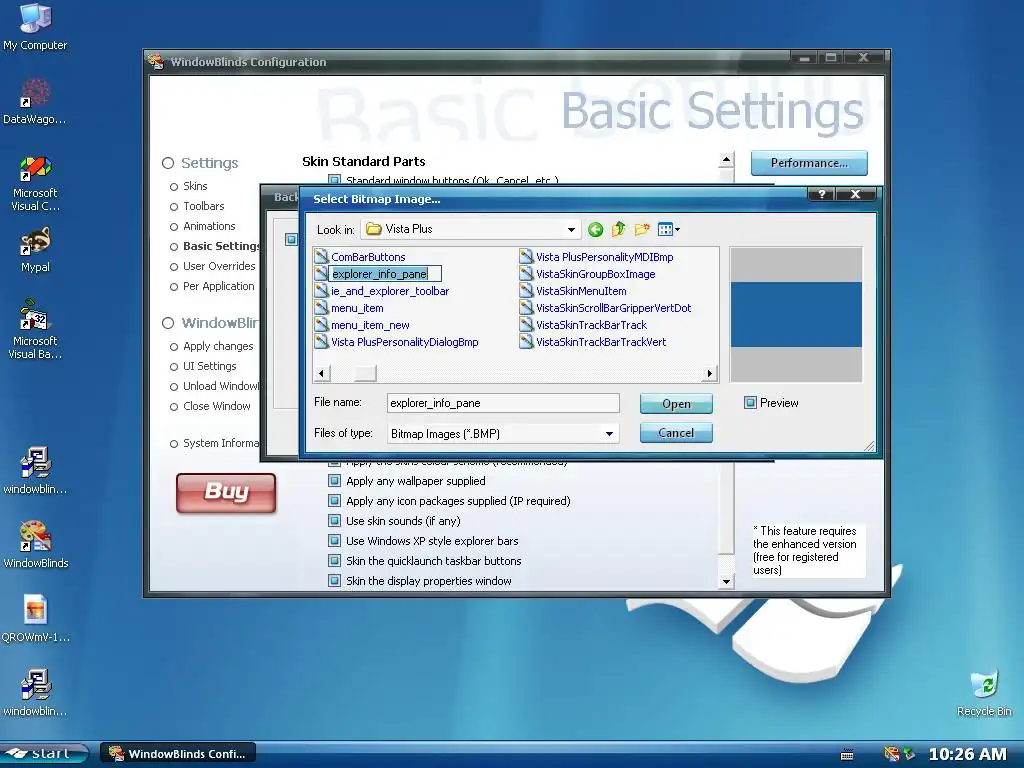This screenshot has width=1024, height=768.
Task: Open the View menu icon in dialog
Action: click(669, 229)
